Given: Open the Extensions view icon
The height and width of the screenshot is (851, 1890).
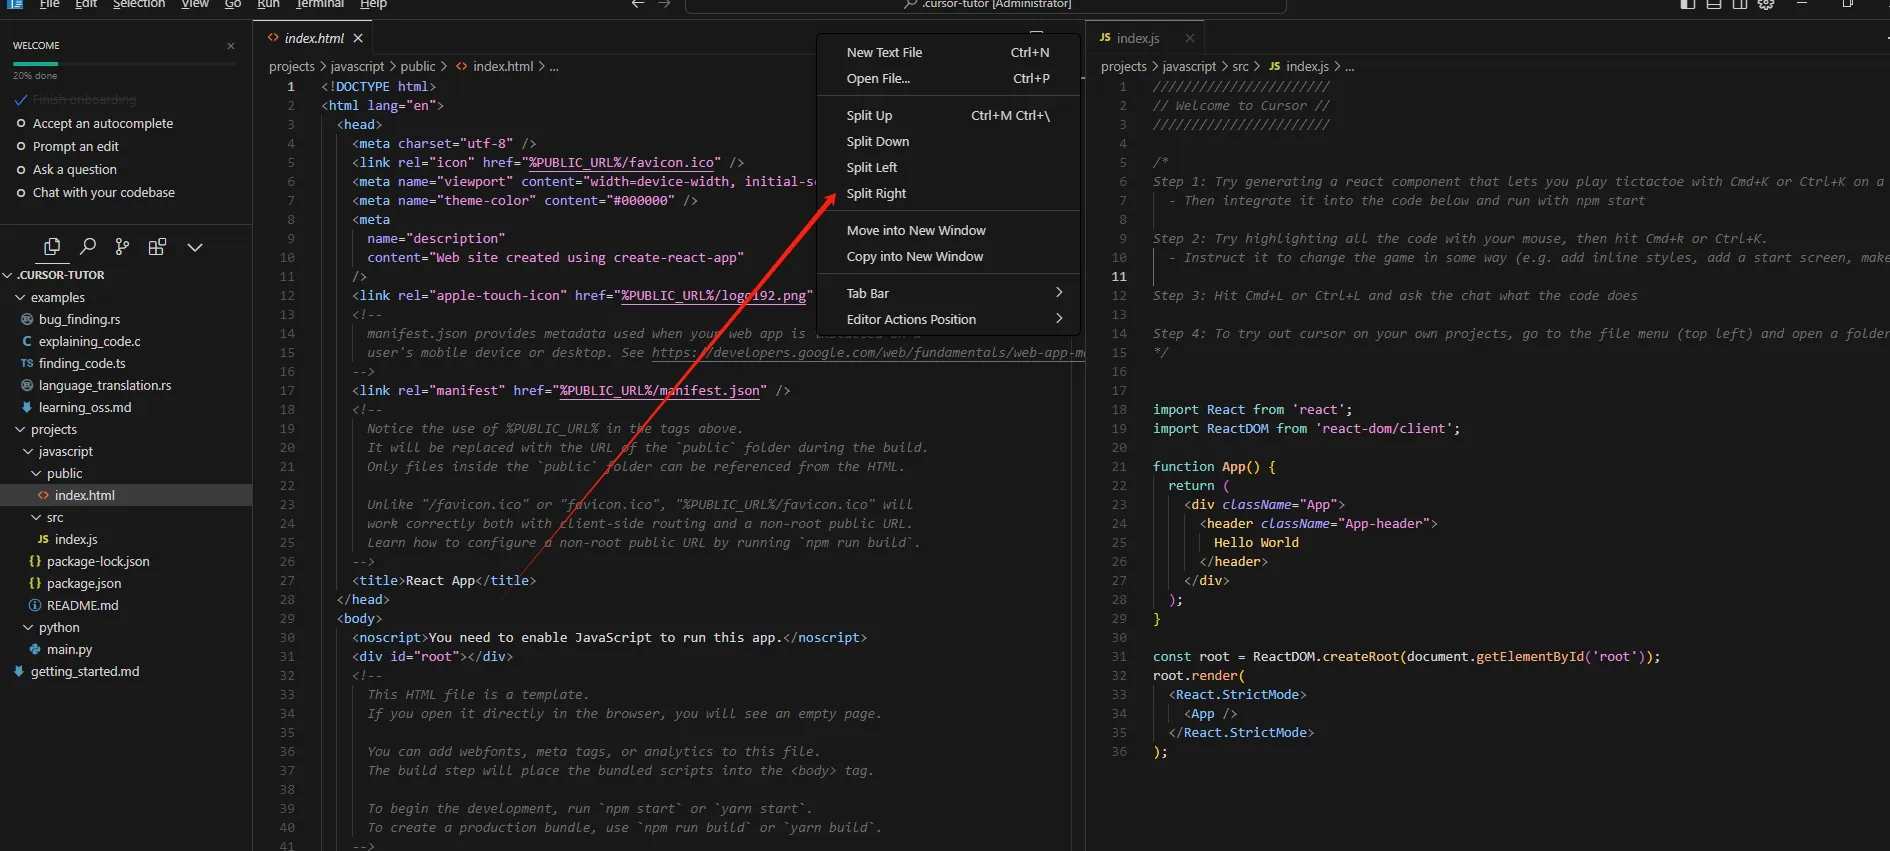Looking at the screenshot, I should click(157, 247).
